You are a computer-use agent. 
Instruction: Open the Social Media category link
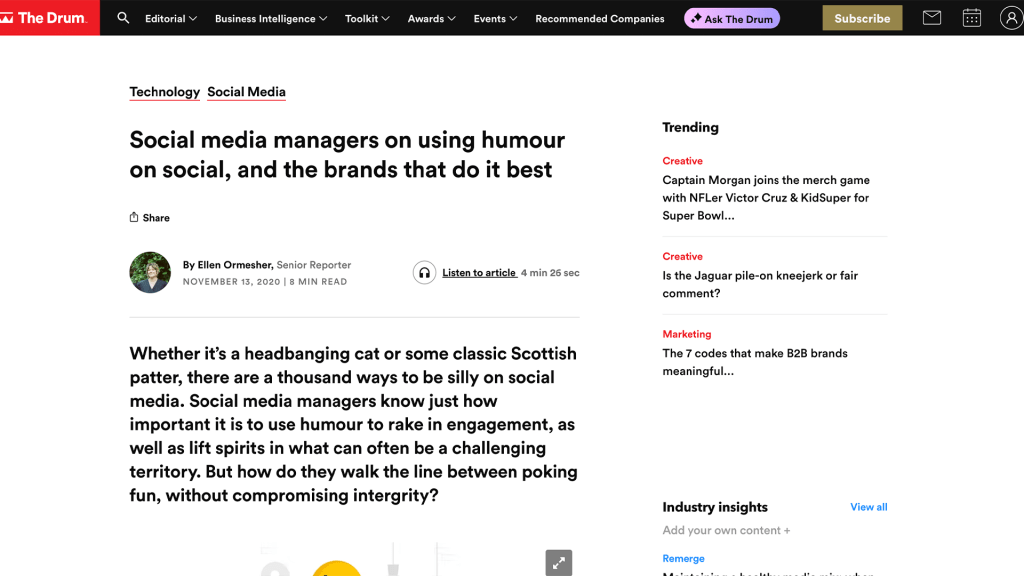pyautogui.click(x=246, y=92)
